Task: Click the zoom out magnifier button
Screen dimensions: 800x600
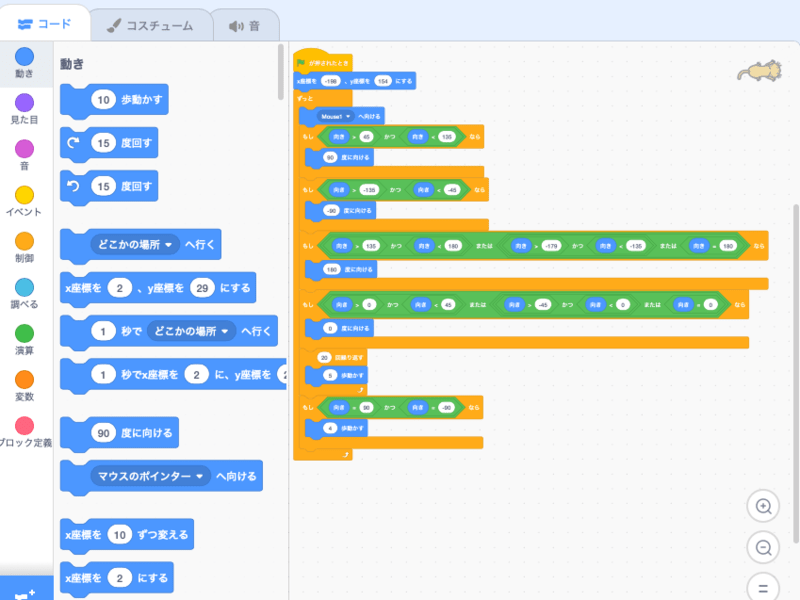Action: pos(763,547)
